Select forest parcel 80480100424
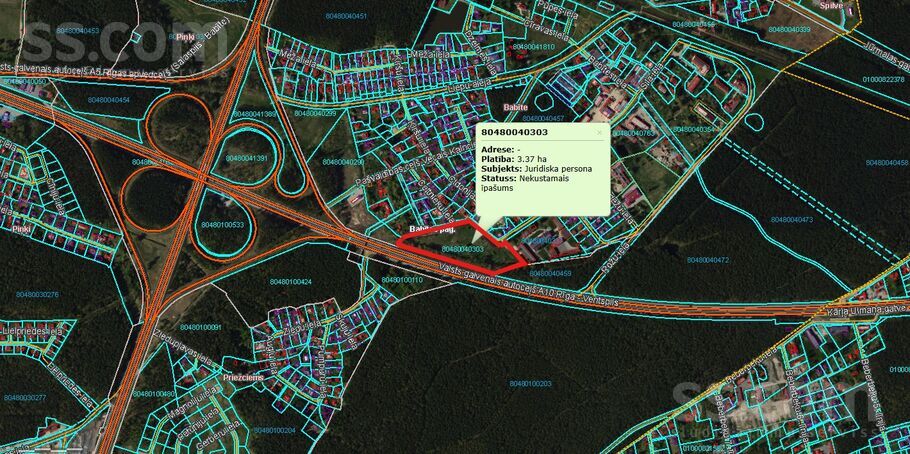Viewport: 910px width, 454px height. [x=290, y=282]
